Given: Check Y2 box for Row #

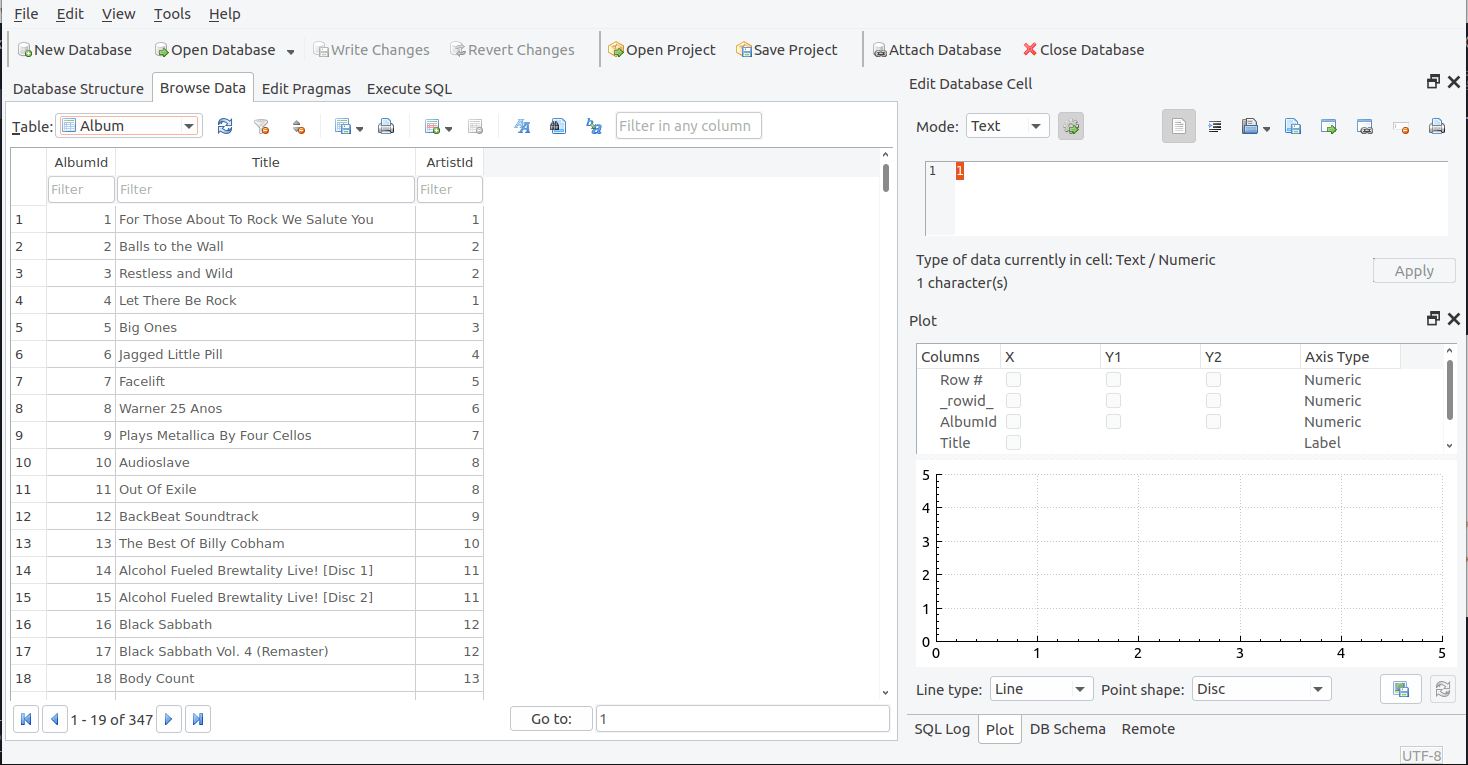Looking at the screenshot, I should coord(1213,380).
